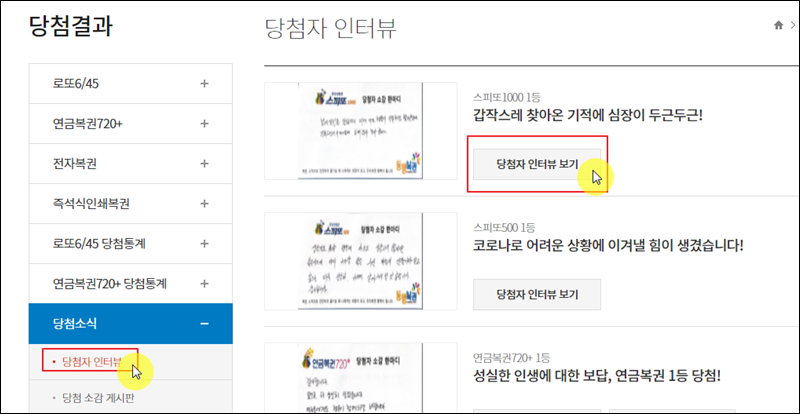Open the 연금복권720+ sidebar menu
The width and height of the screenshot is (800, 414).
click(131, 124)
